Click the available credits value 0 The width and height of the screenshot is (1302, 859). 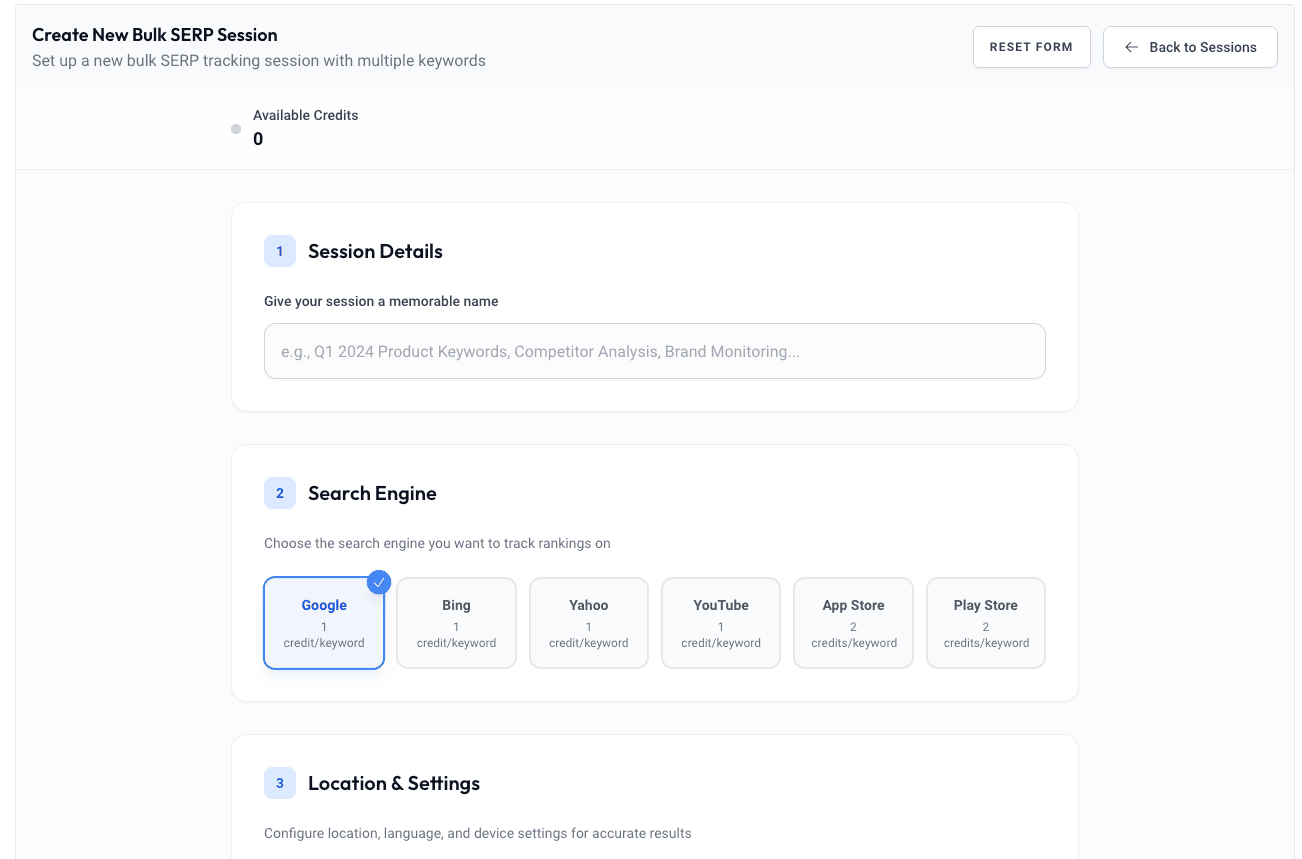(258, 139)
